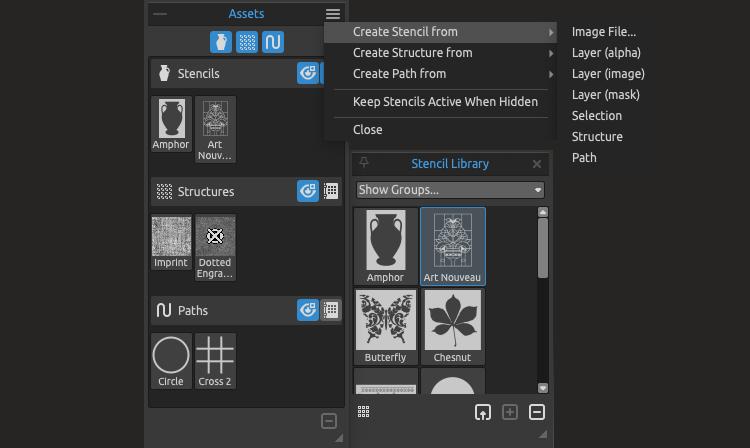Select Amphor in Stencil Library

[386, 246]
